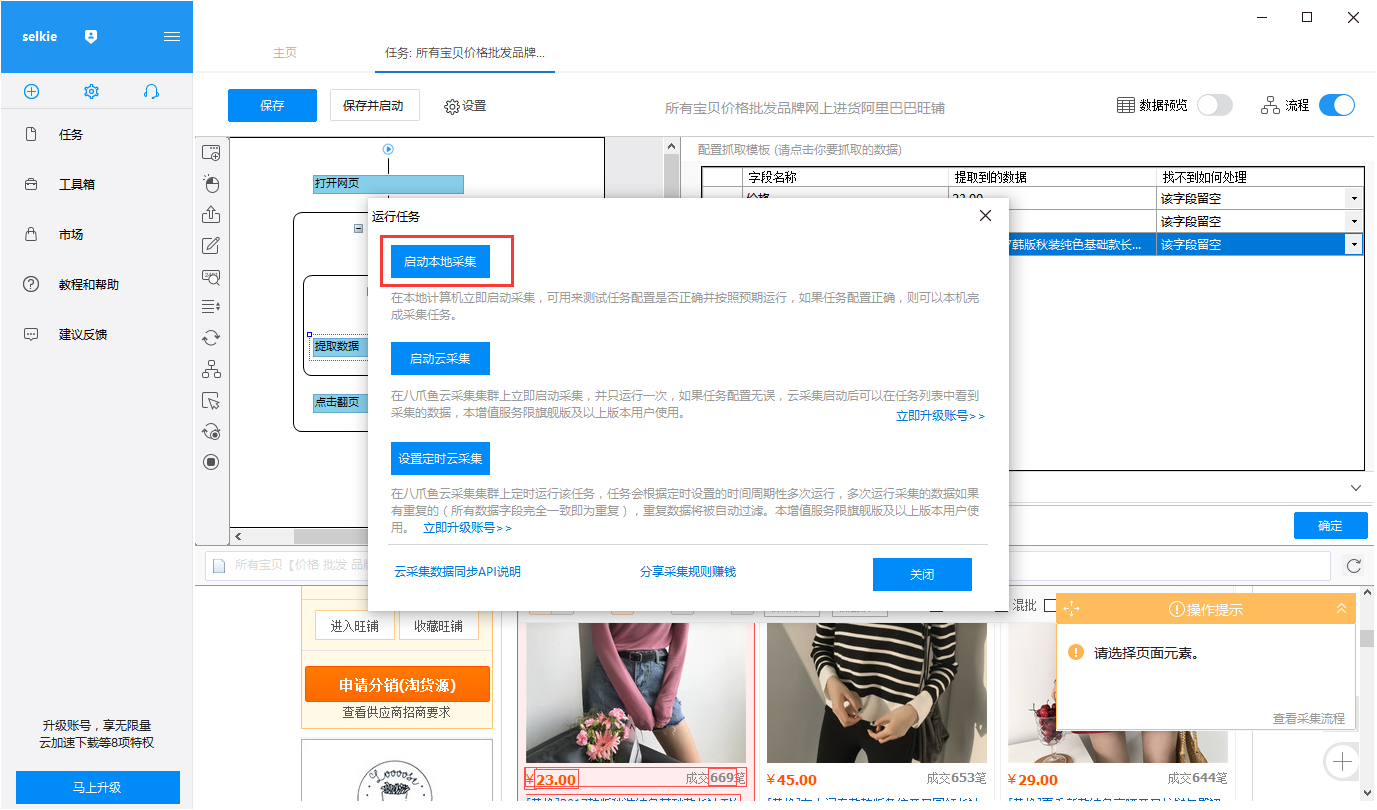This screenshot has height=810, width=1377.
Task: Select the stop-flow circle tool icon
Action: click(x=211, y=462)
